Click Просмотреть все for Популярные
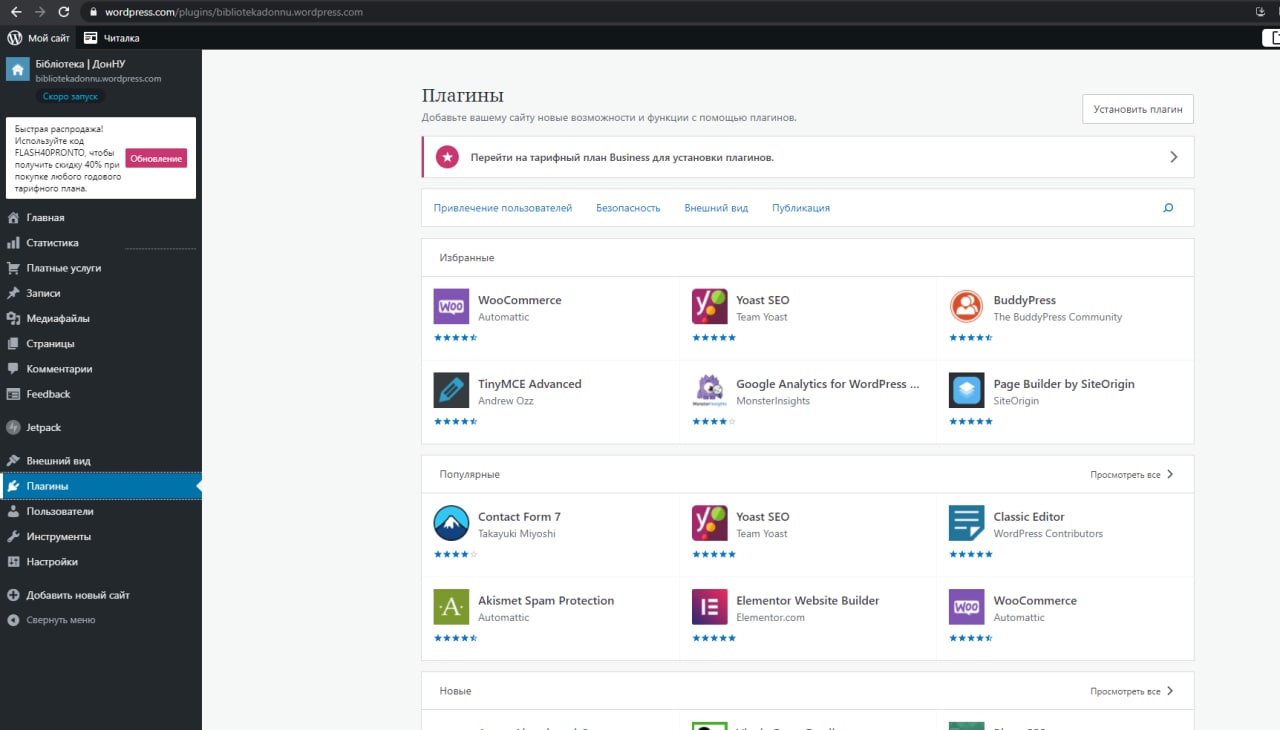Viewport: 1280px width, 730px height. pyautogui.click(x=1132, y=475)
